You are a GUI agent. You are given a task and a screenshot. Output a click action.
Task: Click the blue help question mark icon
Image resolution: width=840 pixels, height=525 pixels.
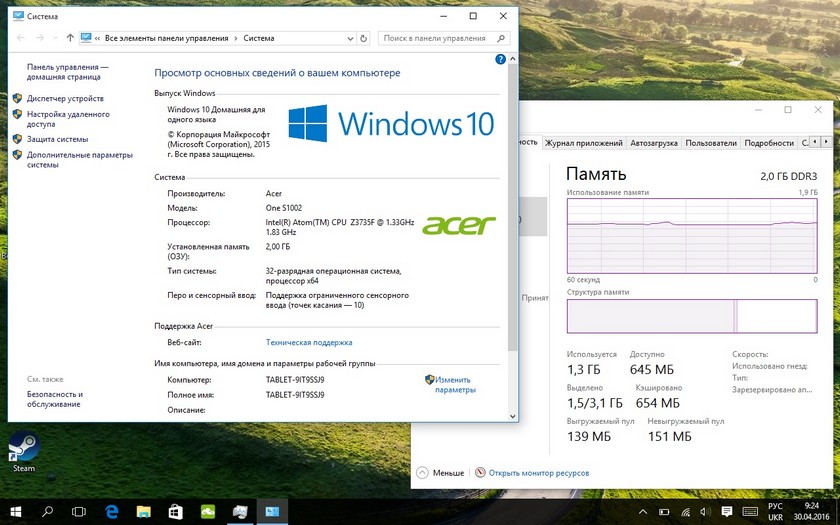tap(501, 60)
